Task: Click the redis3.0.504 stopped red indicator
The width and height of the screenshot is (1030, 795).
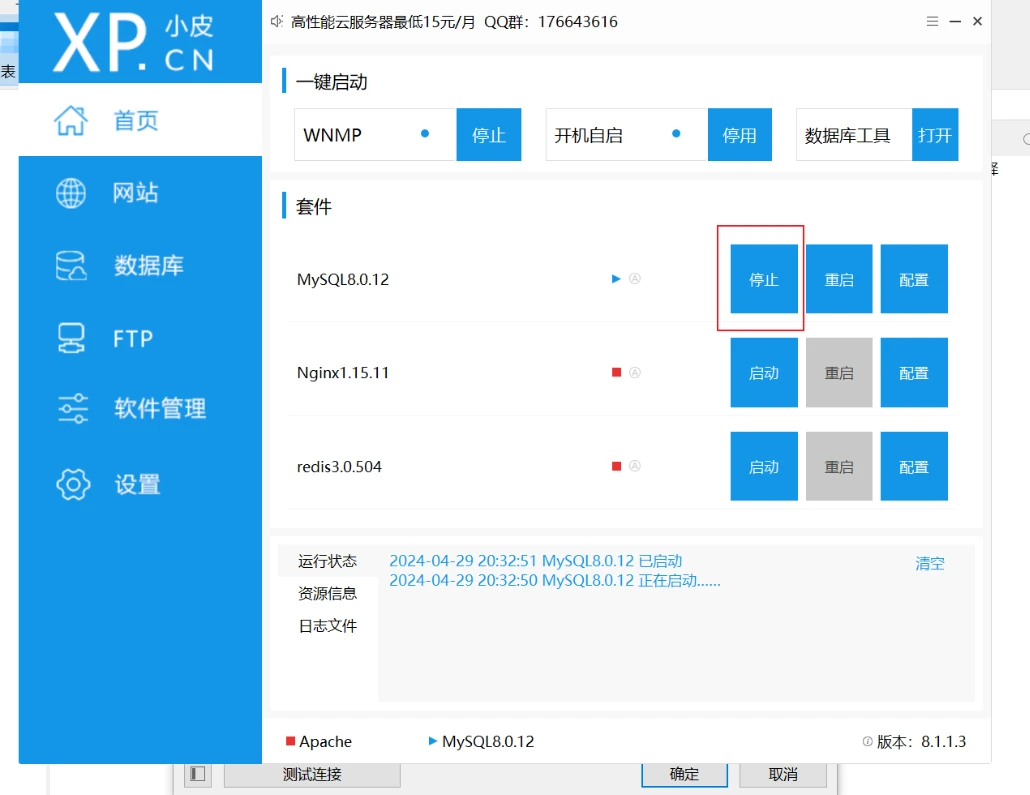Action: click(x=616, y=466)
